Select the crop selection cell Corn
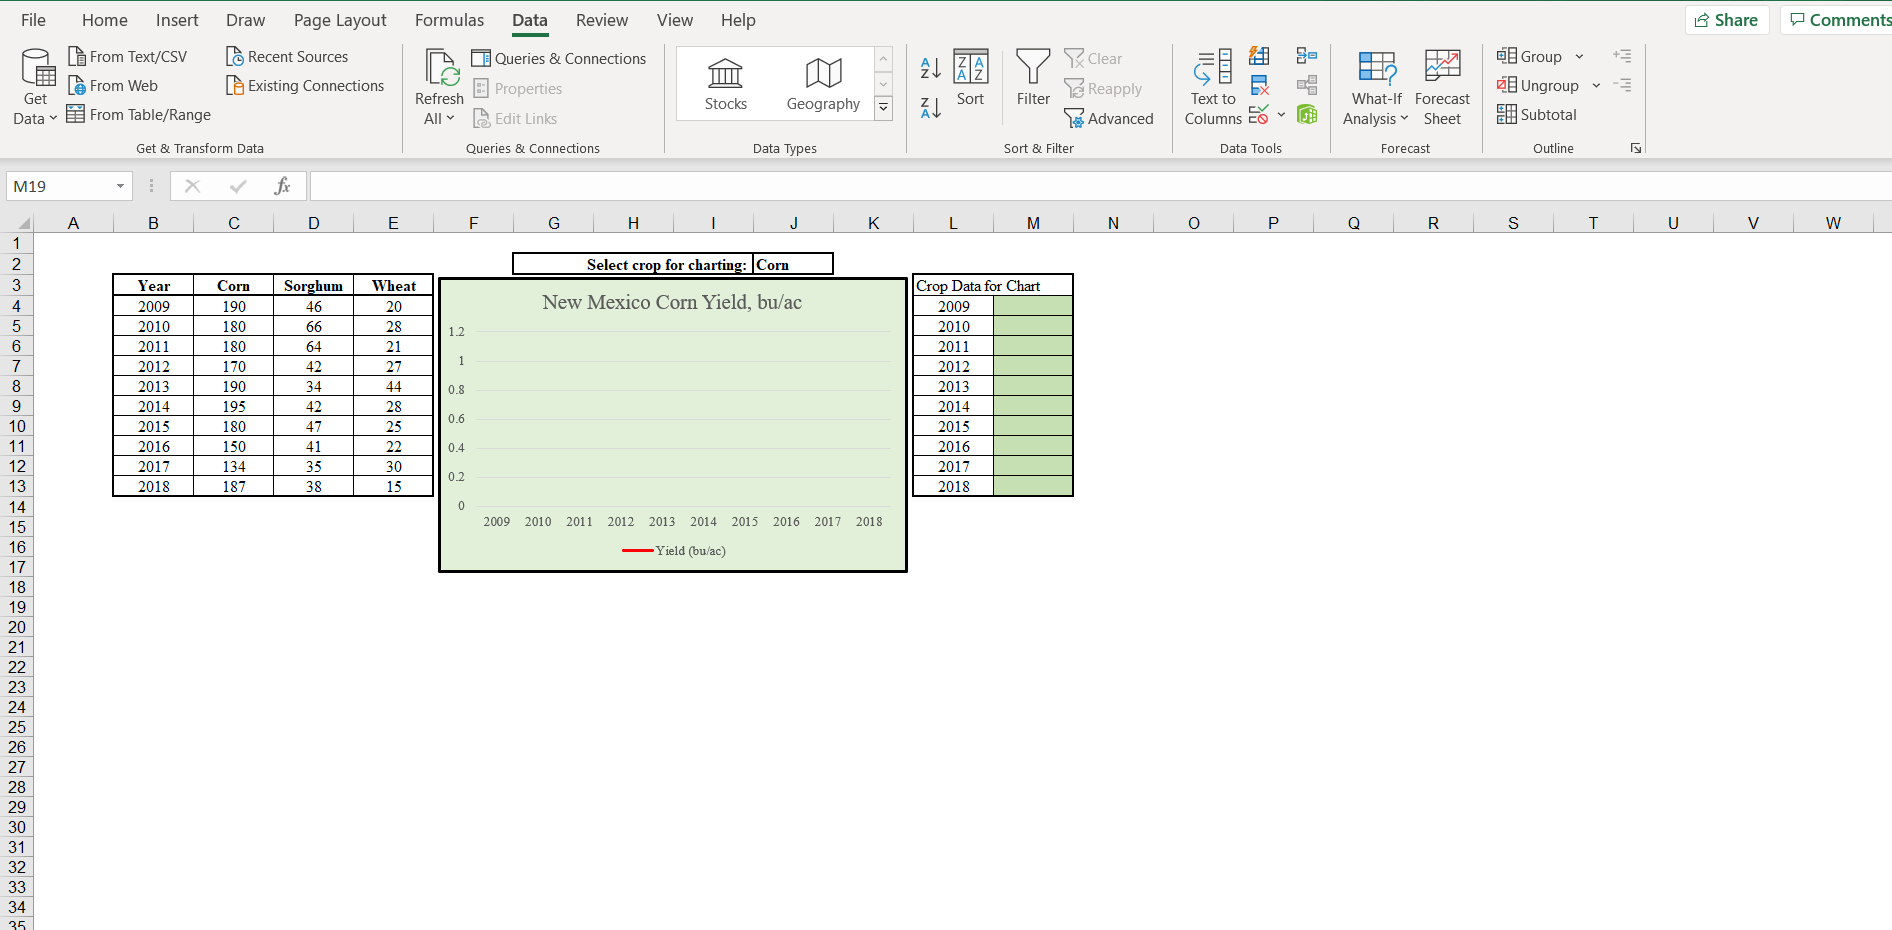 pos(793,264)
